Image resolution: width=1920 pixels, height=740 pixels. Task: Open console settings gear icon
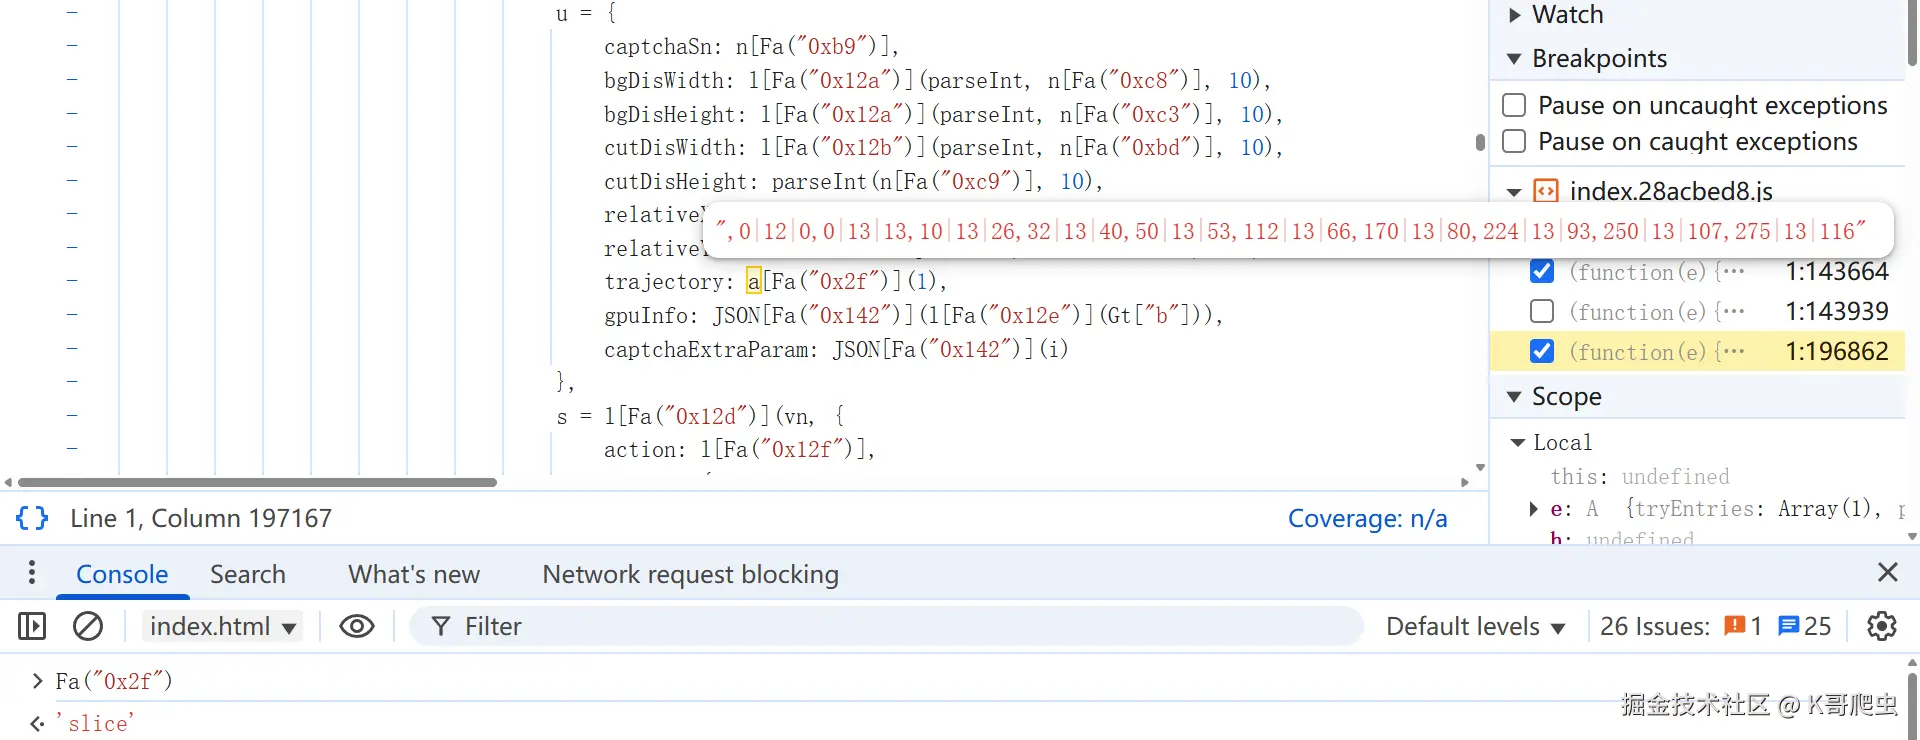coord(1881,626)
